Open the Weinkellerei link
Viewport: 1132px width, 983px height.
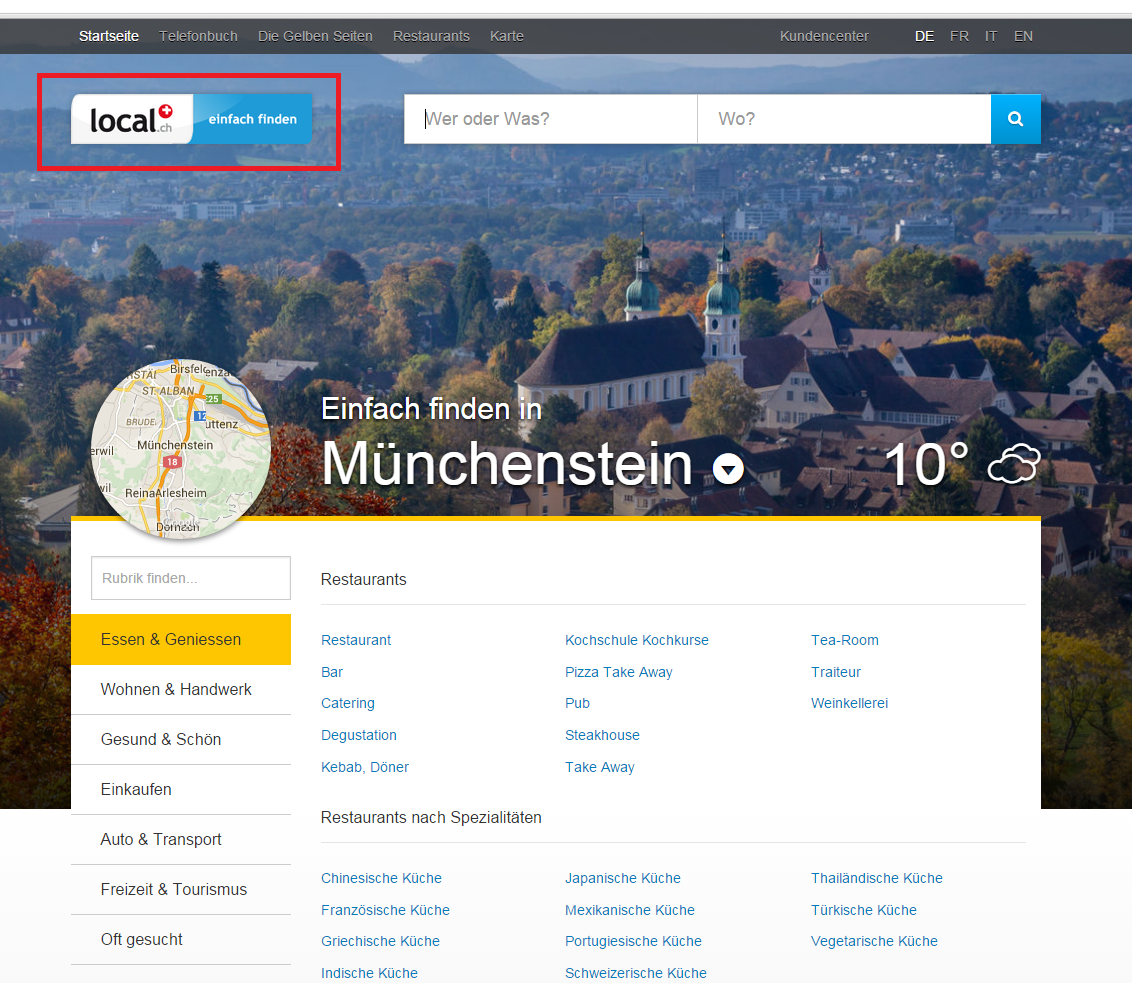tap(849, 703)
